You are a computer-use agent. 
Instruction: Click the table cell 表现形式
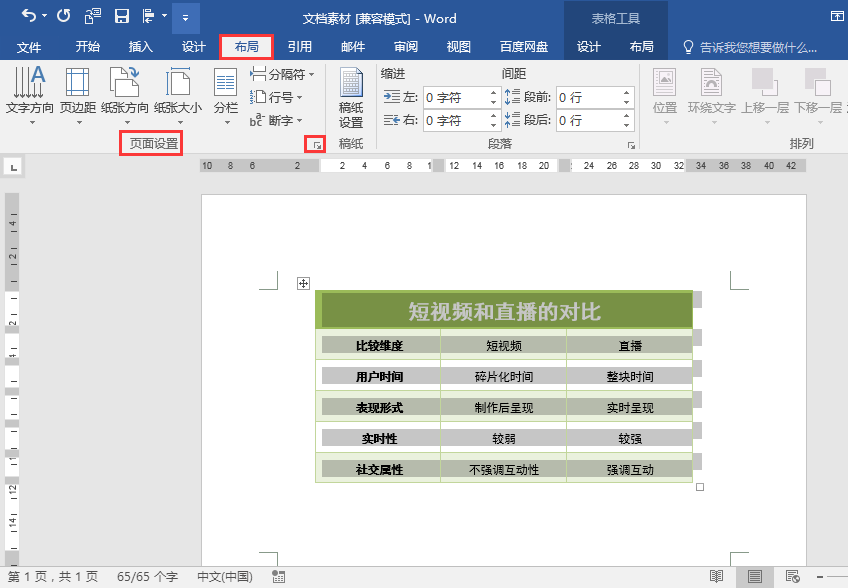(379, 408)
